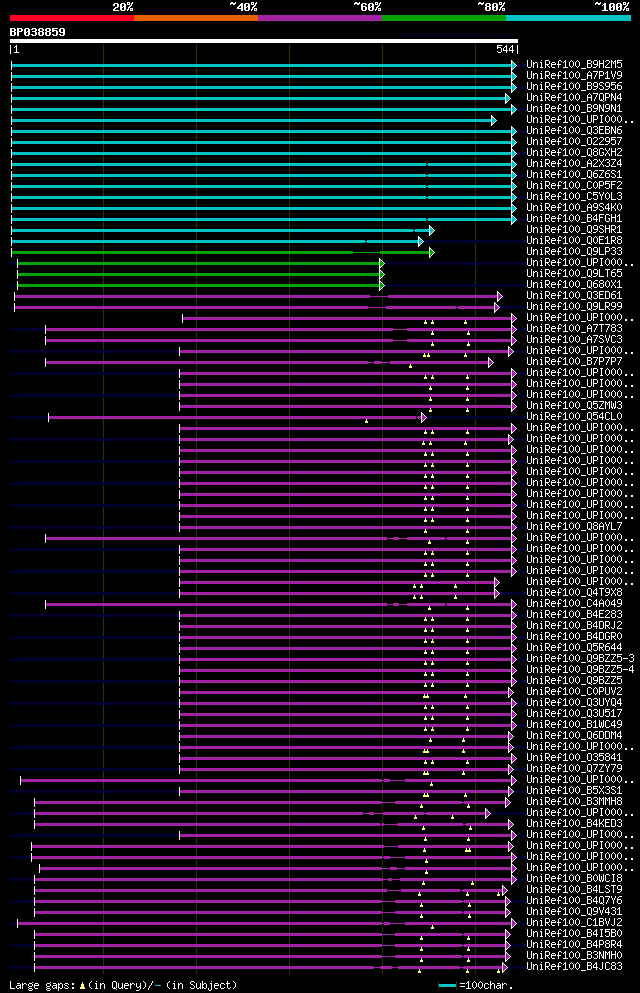Viewport: 640px width, 993px height.
Task: Open hit UniRef100_Q8AYL7
Action: tap(574, 526)
